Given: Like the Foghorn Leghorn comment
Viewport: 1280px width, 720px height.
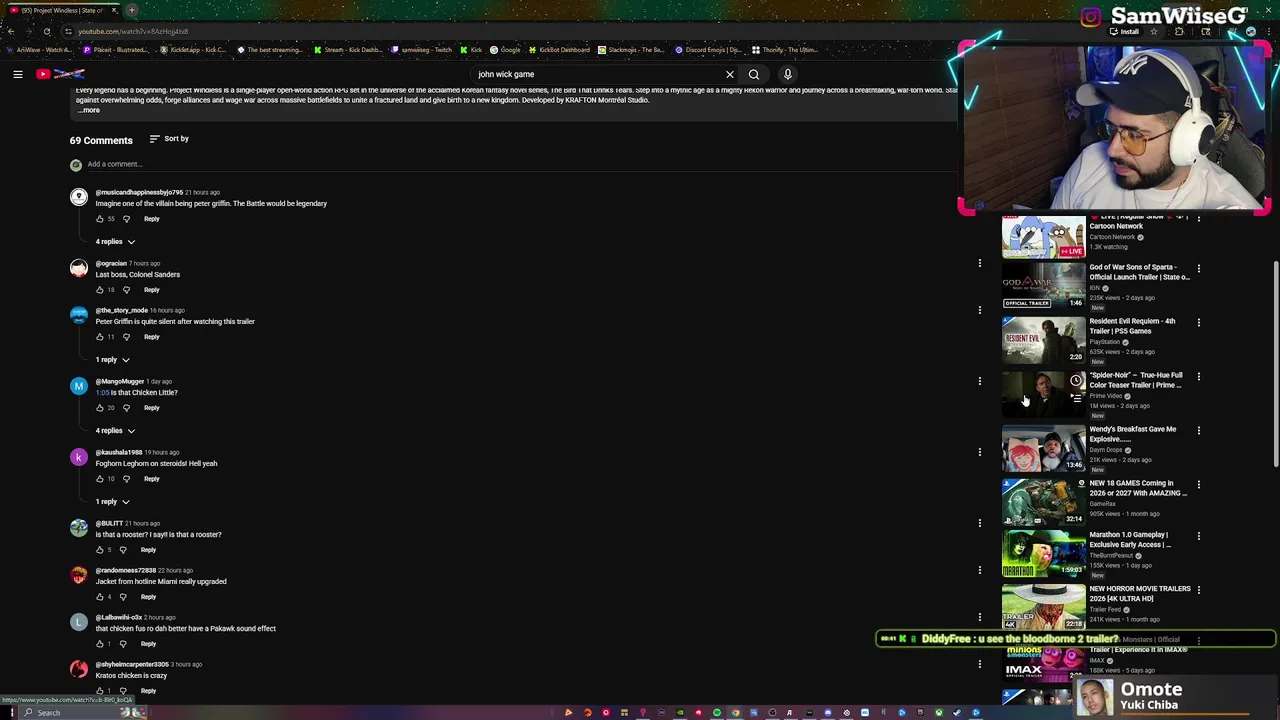Looking at the screenshot, I should 100,479.
